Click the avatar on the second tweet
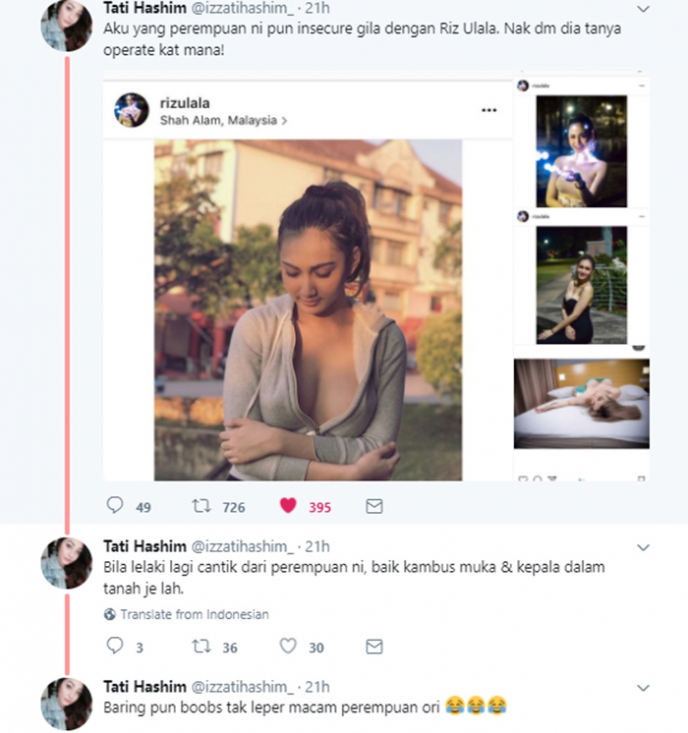The image size is (688, 733). click(x=66, y=563)
